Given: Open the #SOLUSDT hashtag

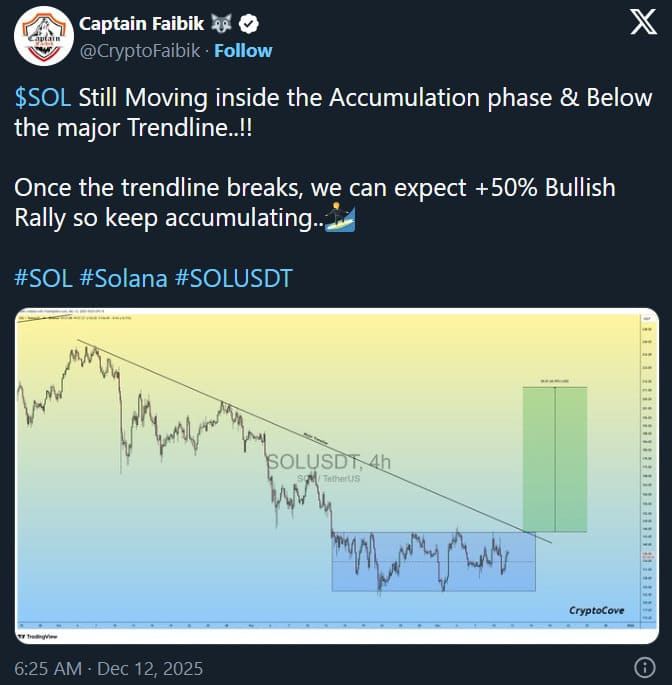Looking at the screenshot, I should [x=233, y=277].
